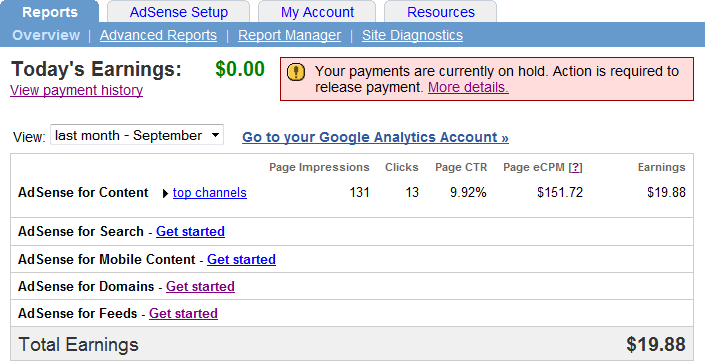This screenshot has width=705, height=361.
Task: Click the Today's Earnings heading
Action: (96, 69)
